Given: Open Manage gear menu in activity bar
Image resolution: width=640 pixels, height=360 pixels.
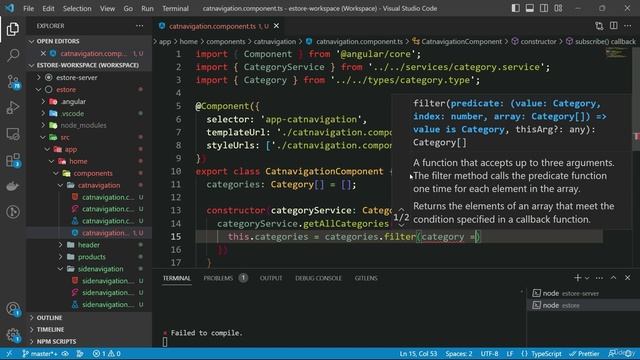Looking at the screenshot, I should (13, 335).
